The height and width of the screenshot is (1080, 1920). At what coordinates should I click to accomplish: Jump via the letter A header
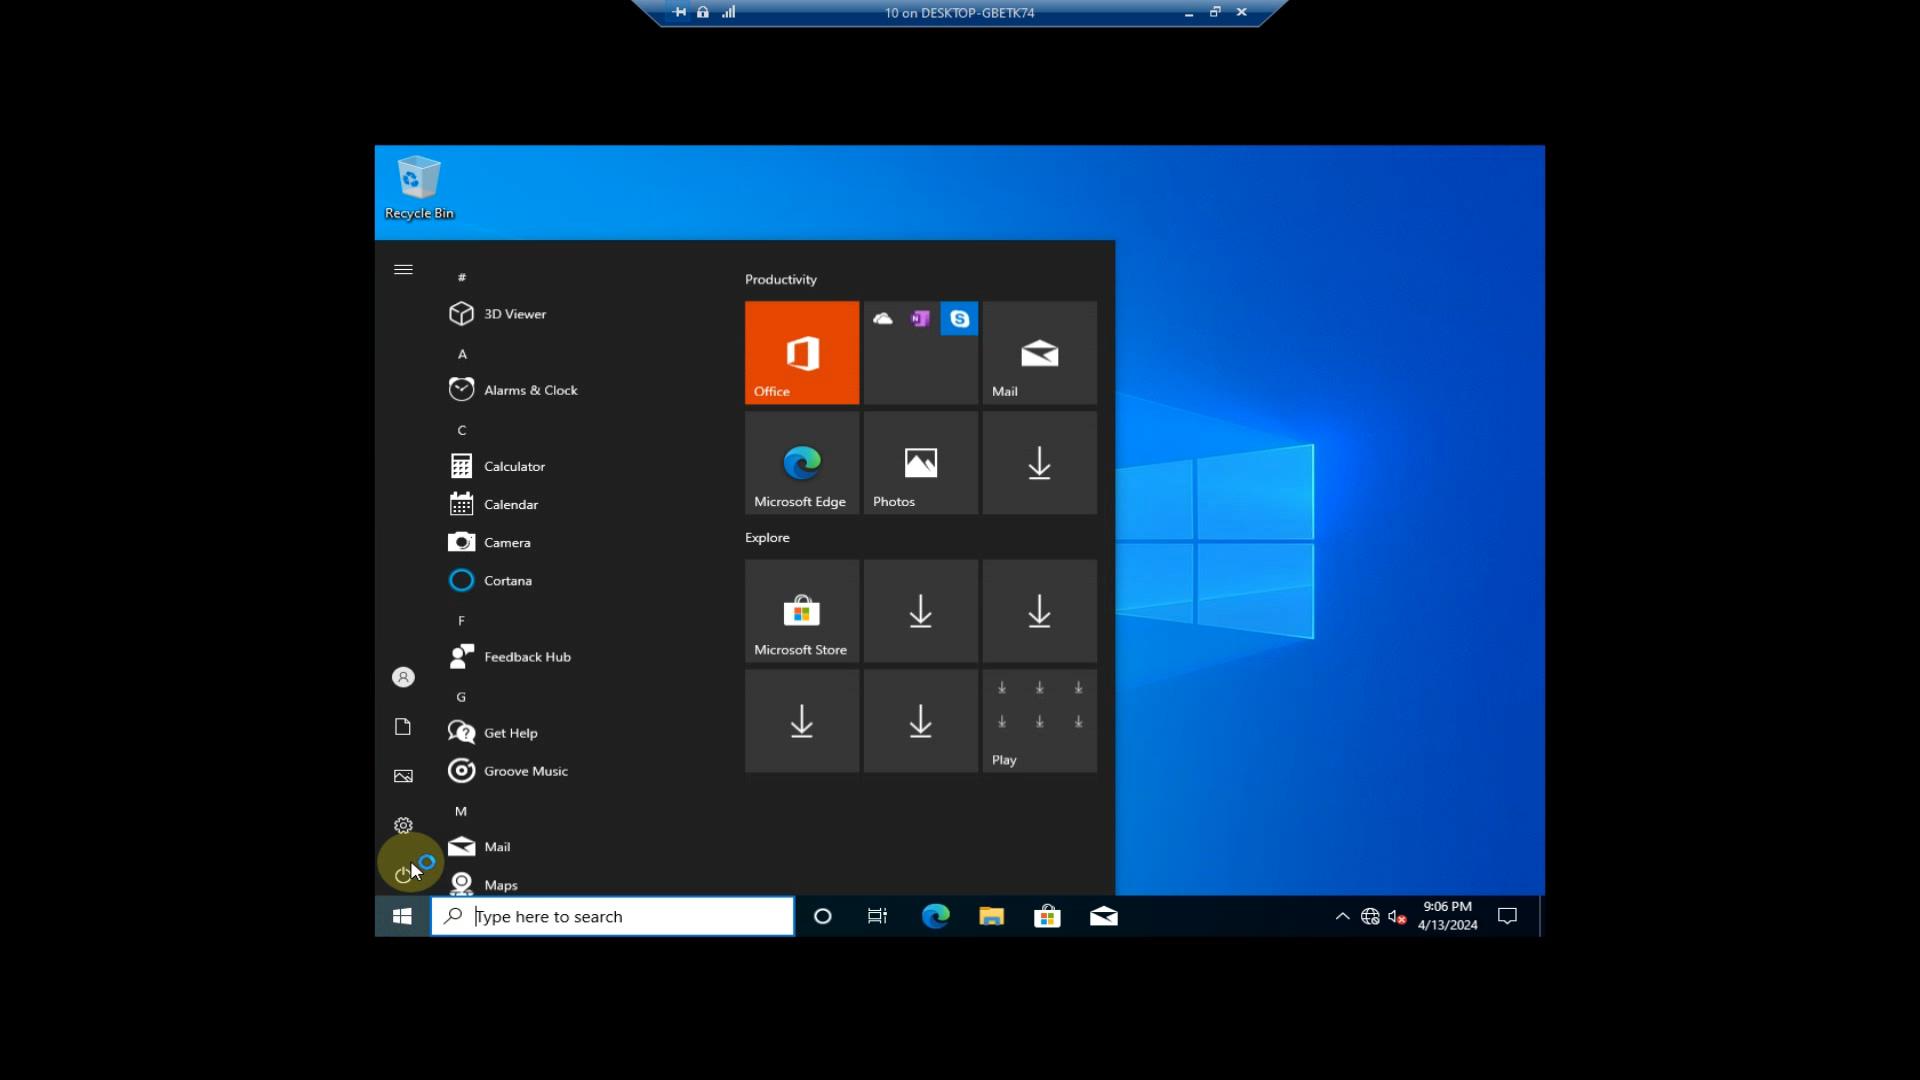pyautogui.click(x=462, y=354)
